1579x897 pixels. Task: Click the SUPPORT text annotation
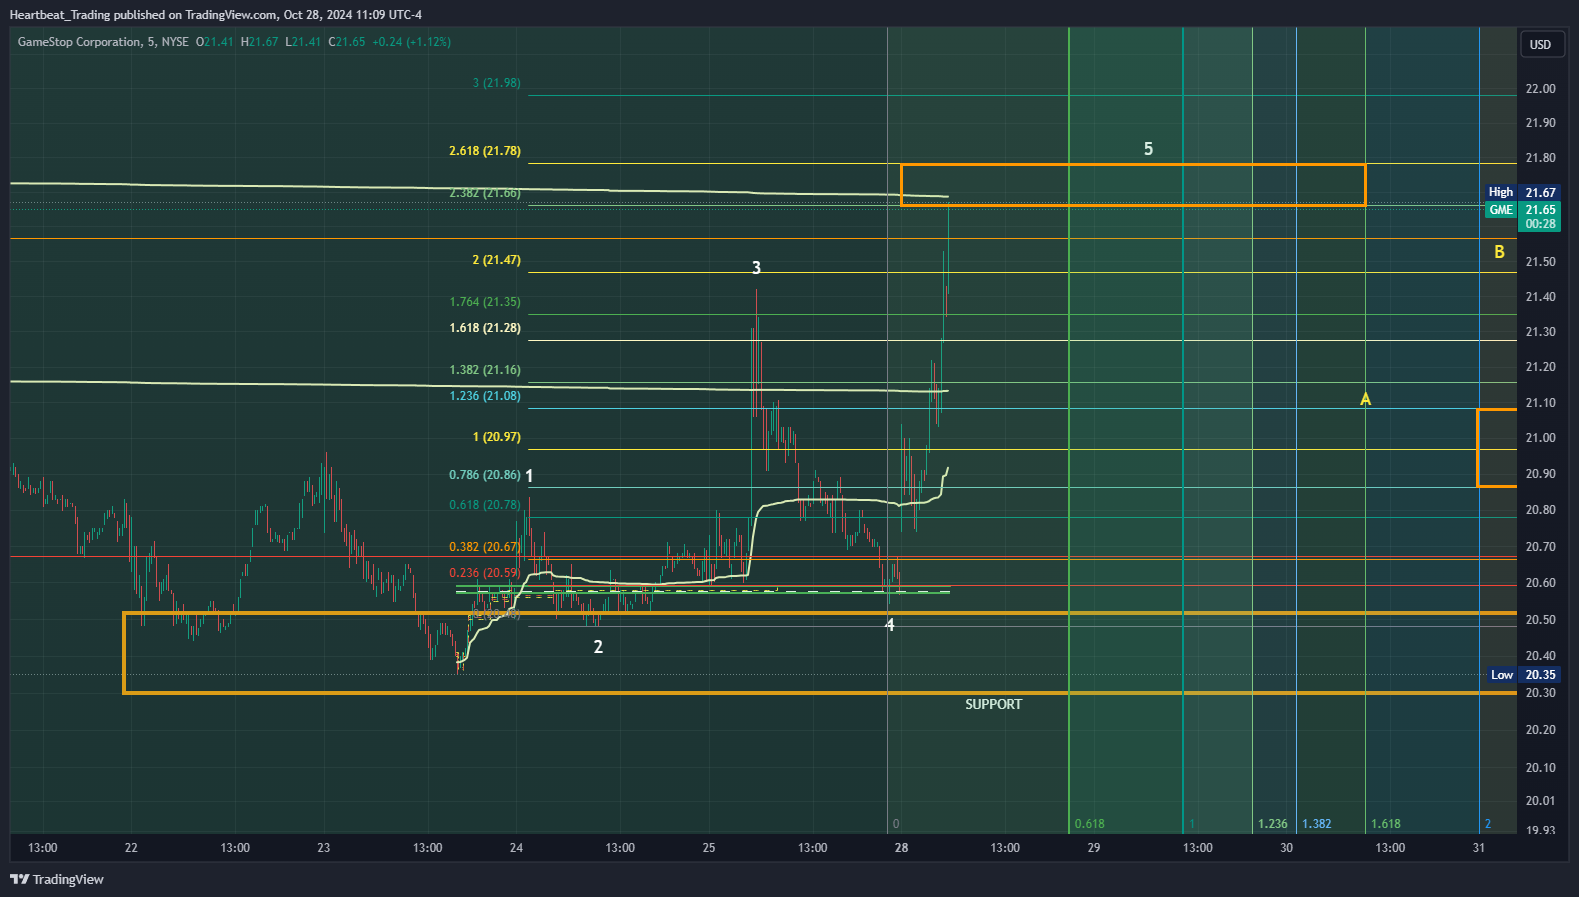(x=993, y=705)
